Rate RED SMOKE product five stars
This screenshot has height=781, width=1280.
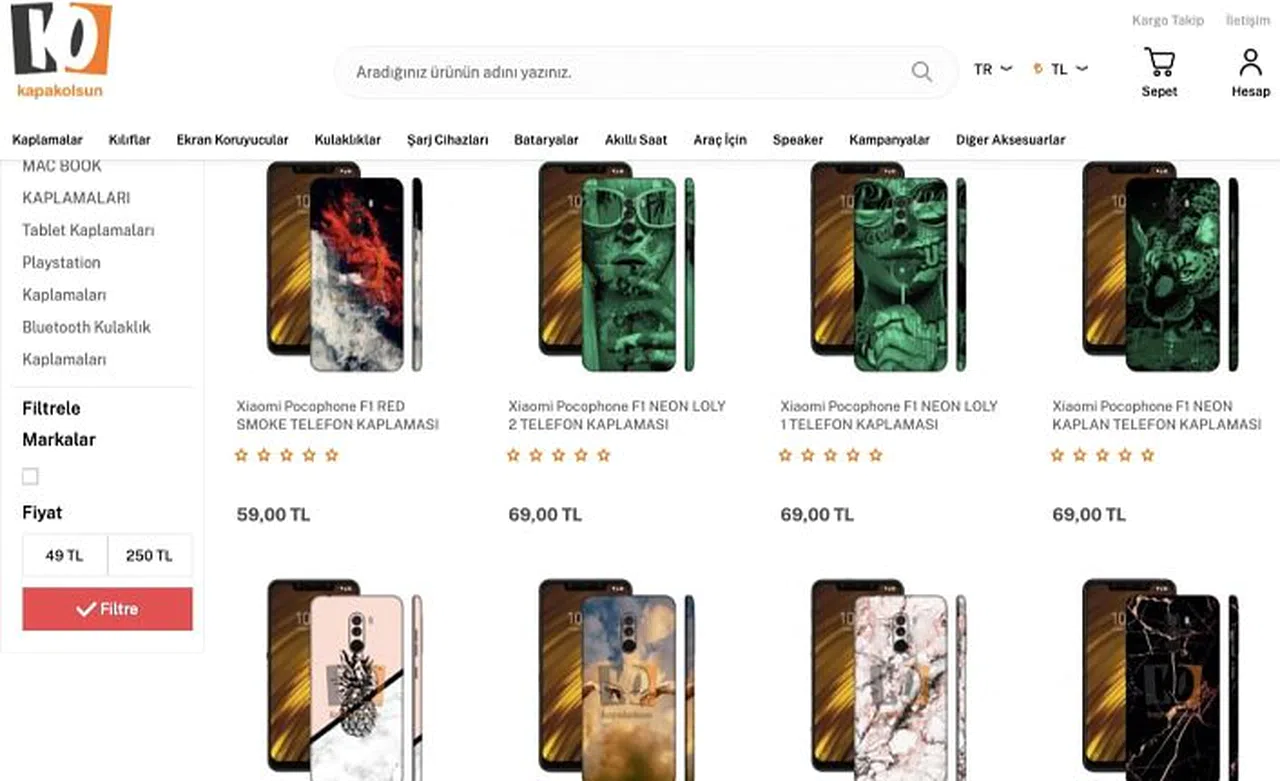[332, 455]
